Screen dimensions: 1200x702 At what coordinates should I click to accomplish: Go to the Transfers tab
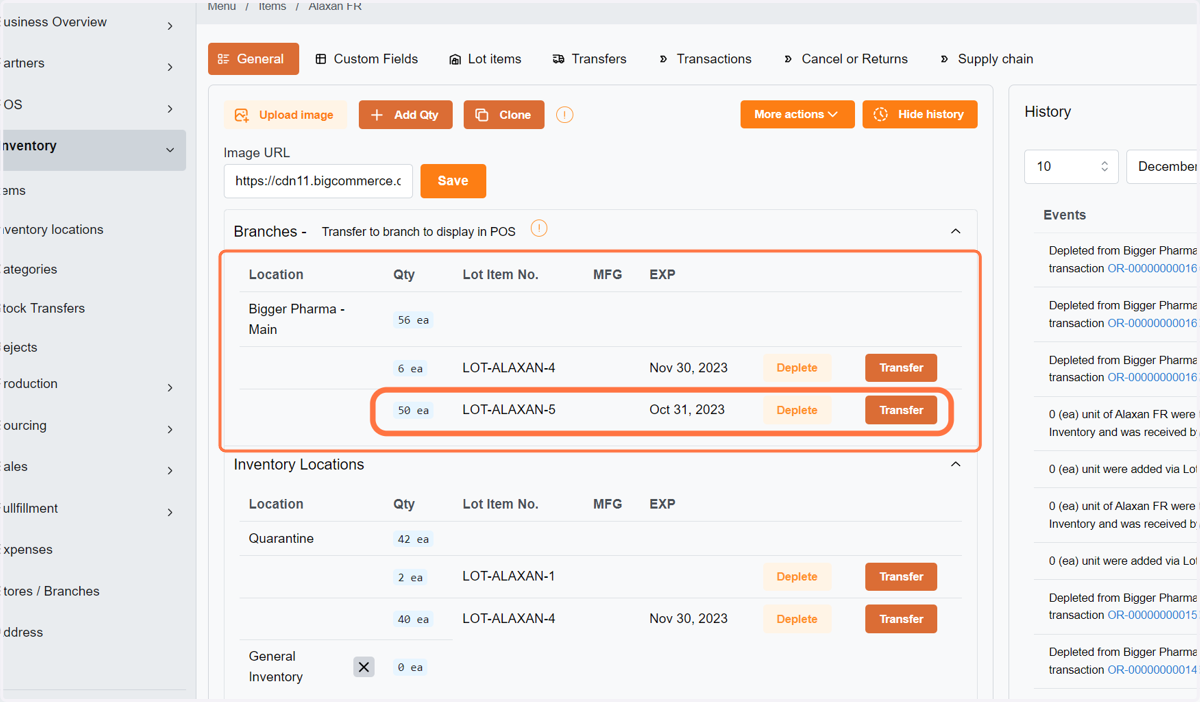click(x=589, y=59)
